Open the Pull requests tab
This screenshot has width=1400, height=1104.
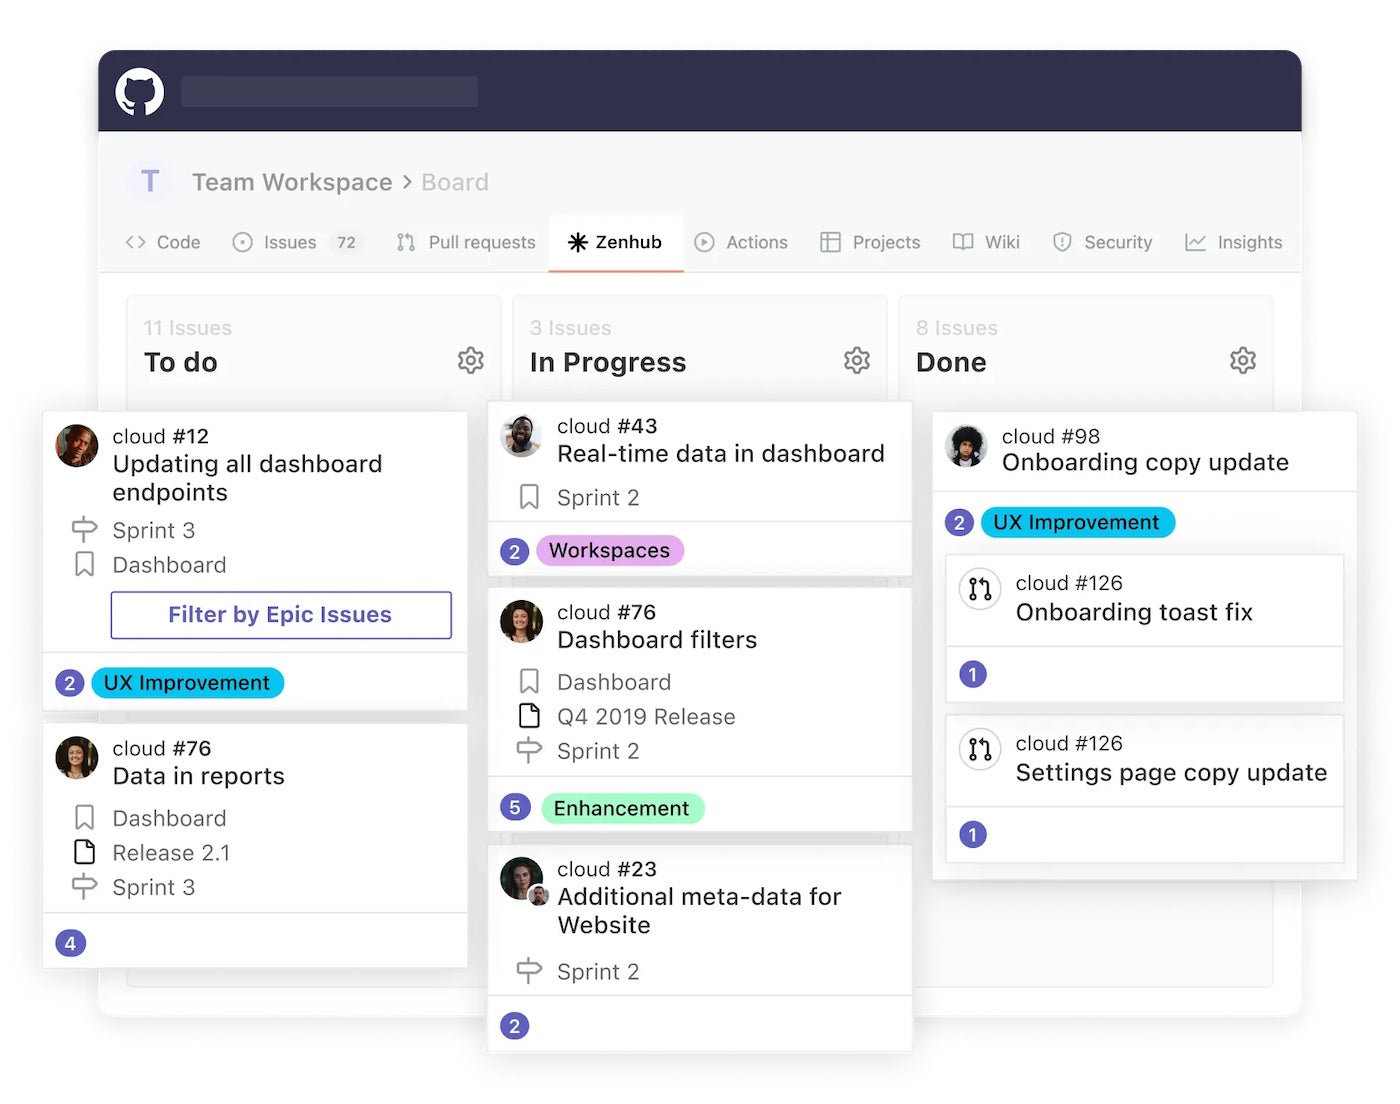[x=466, y=242]
